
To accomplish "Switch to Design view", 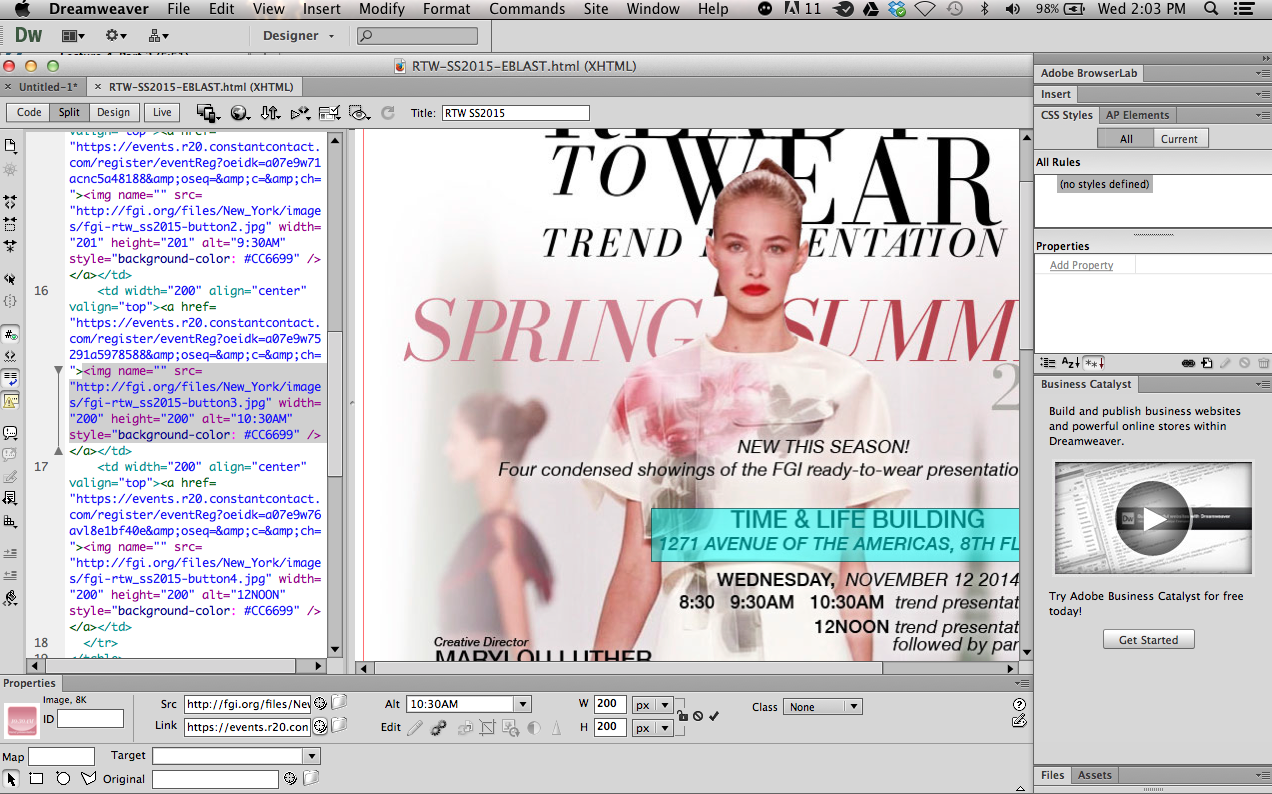I will (x=113, y=113).
